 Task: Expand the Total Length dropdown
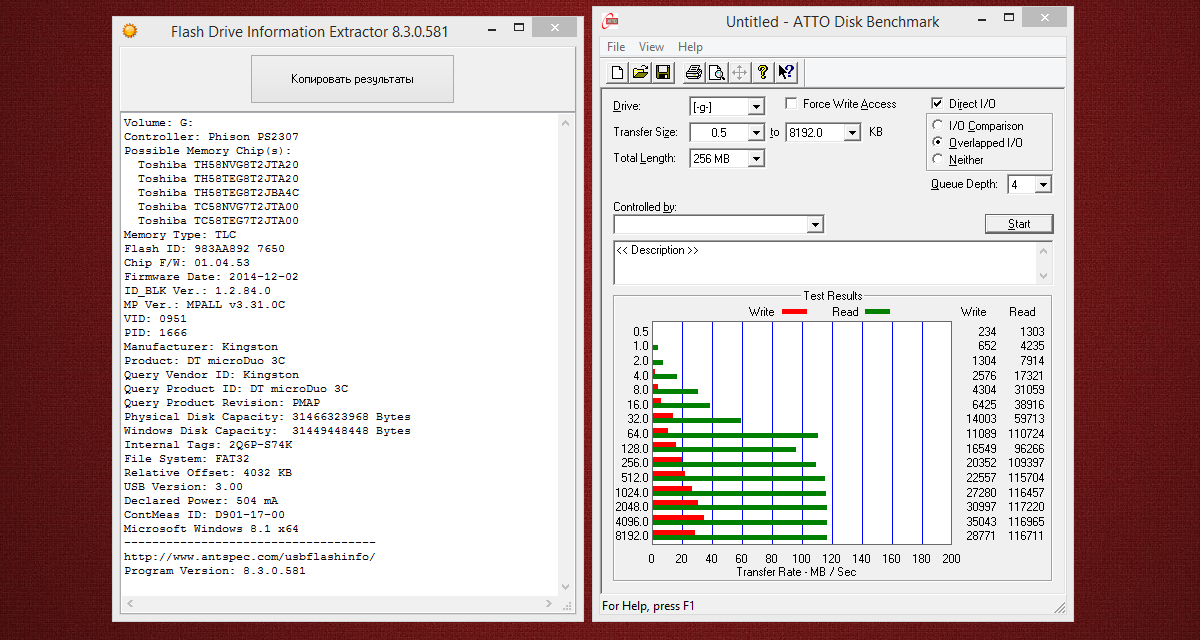[756, 159]
